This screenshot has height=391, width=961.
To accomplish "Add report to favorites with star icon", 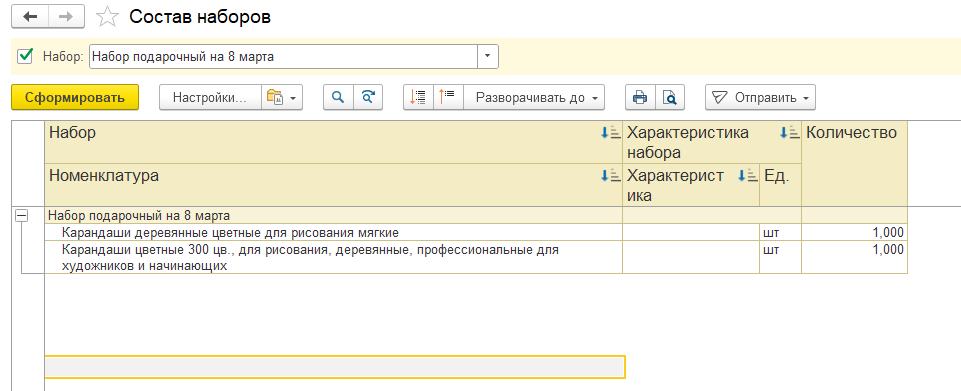I will click(108, 17).
